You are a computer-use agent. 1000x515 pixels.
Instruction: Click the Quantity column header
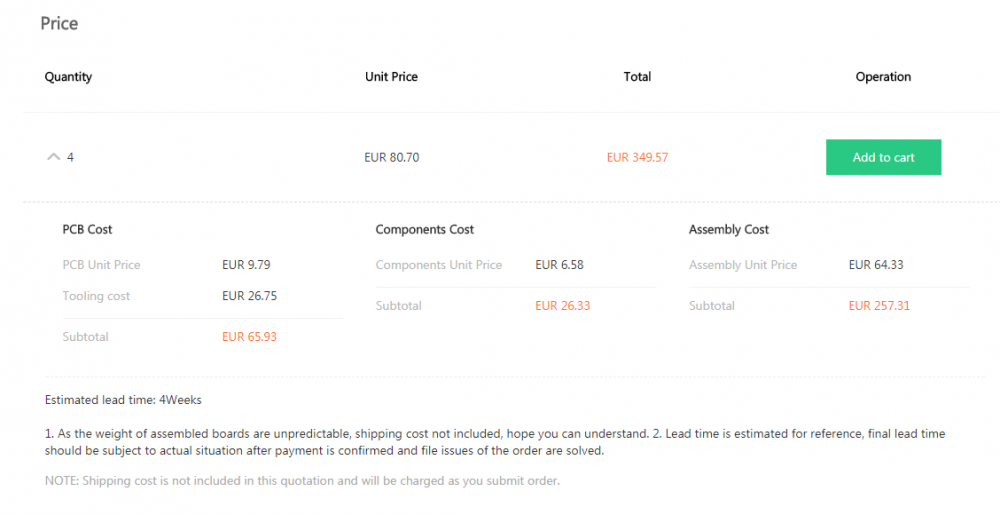click(x=68, y=77)
